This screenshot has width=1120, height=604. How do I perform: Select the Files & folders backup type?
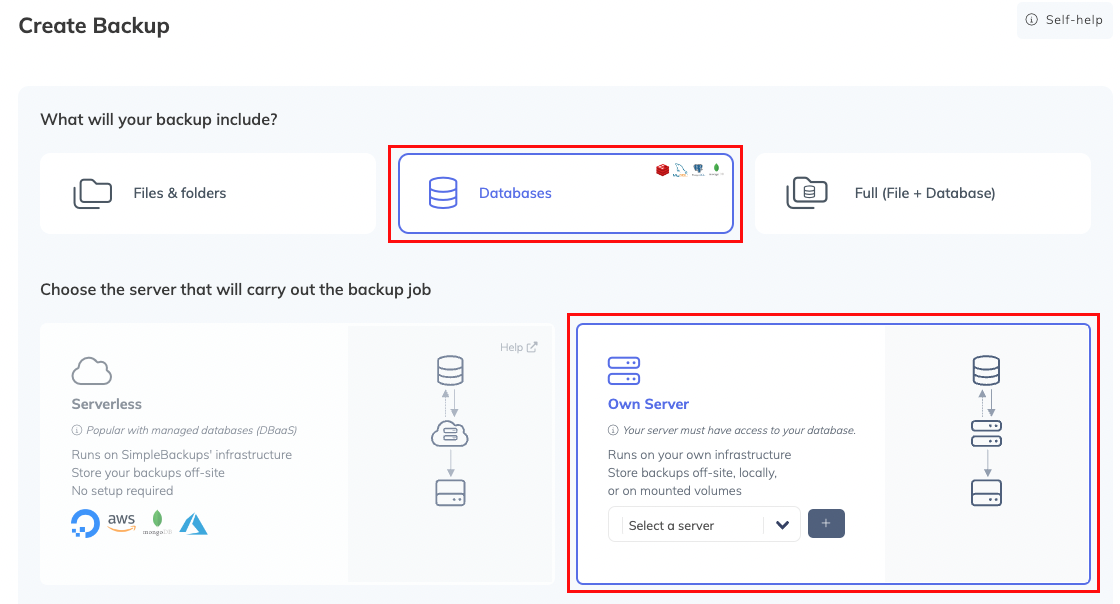point(208,193)
